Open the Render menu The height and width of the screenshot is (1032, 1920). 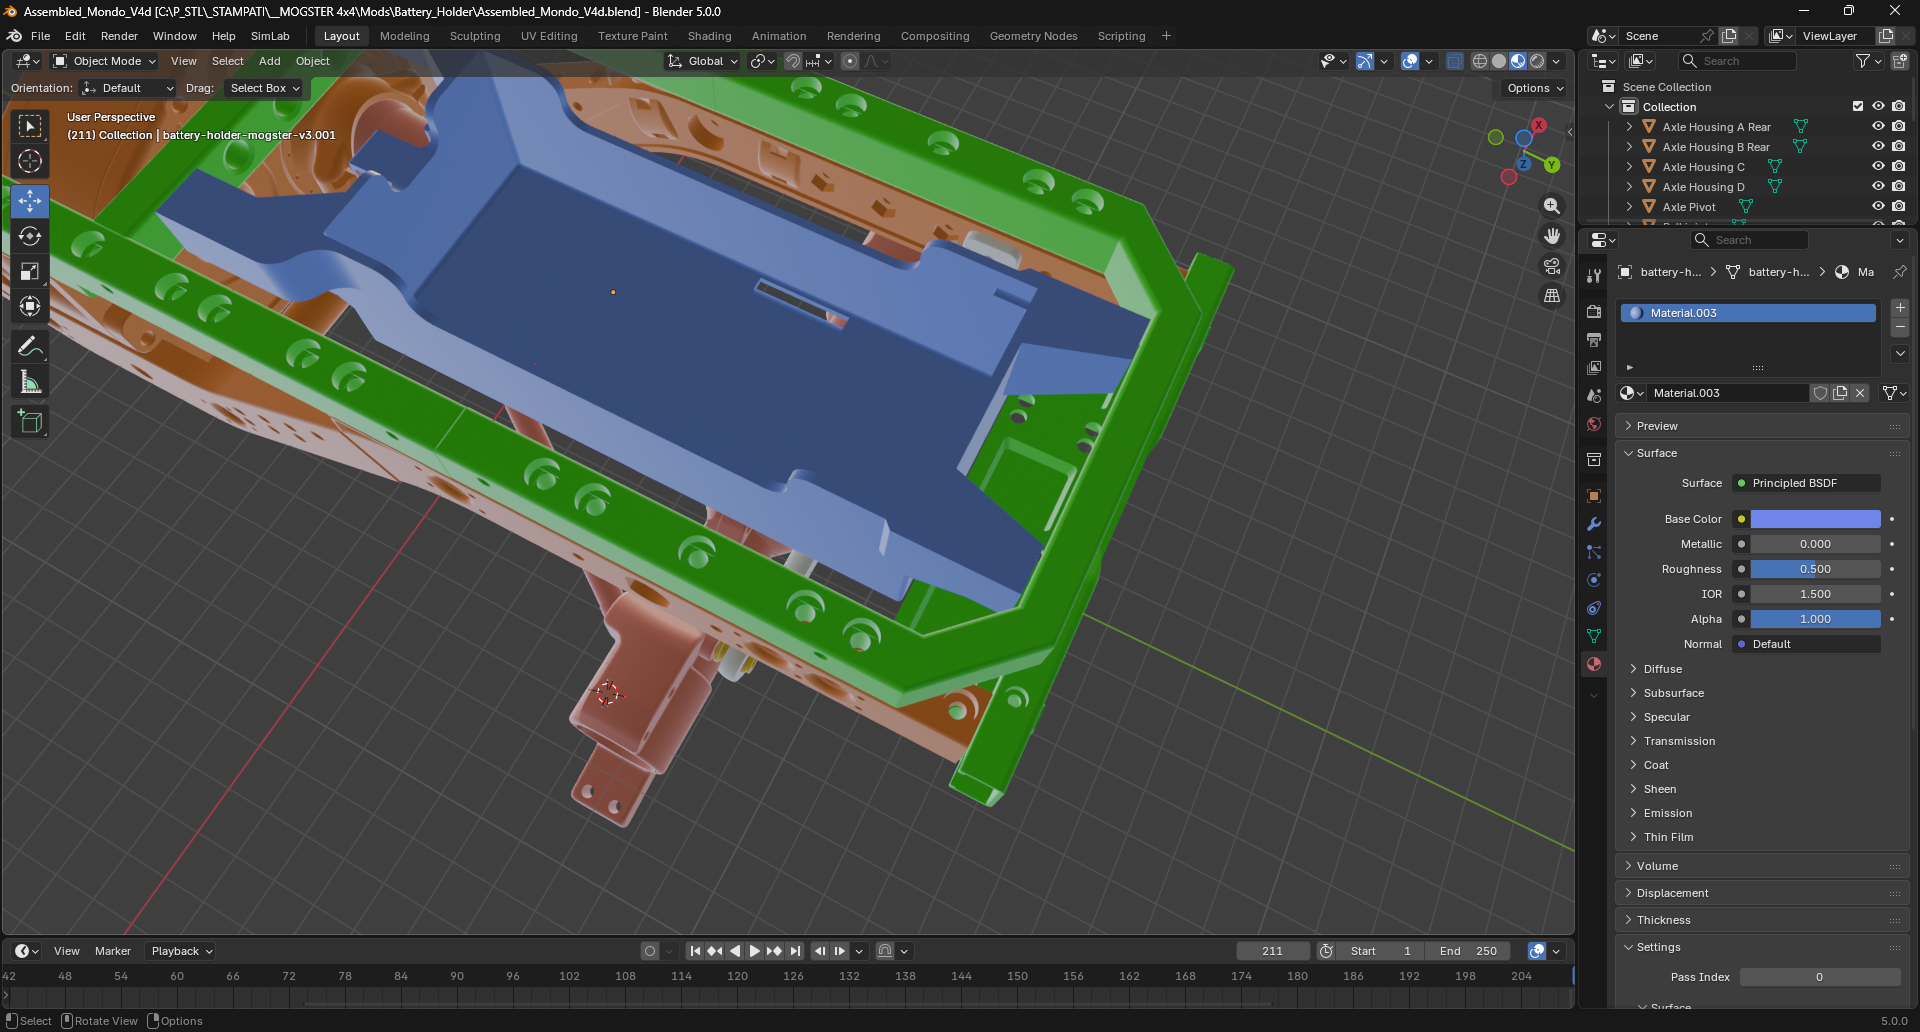pyautogui.click(x=119, y=36)
